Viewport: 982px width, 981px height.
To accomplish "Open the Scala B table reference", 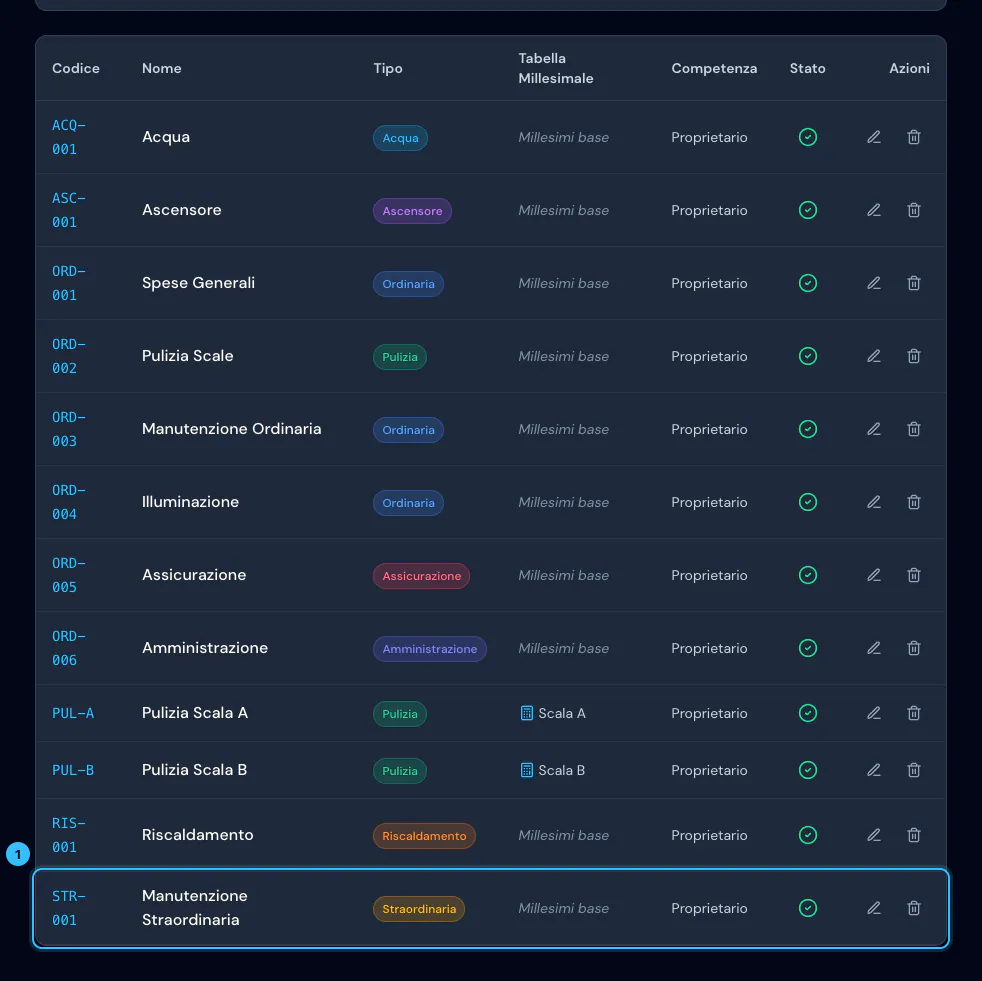I will tap(553, 771).
